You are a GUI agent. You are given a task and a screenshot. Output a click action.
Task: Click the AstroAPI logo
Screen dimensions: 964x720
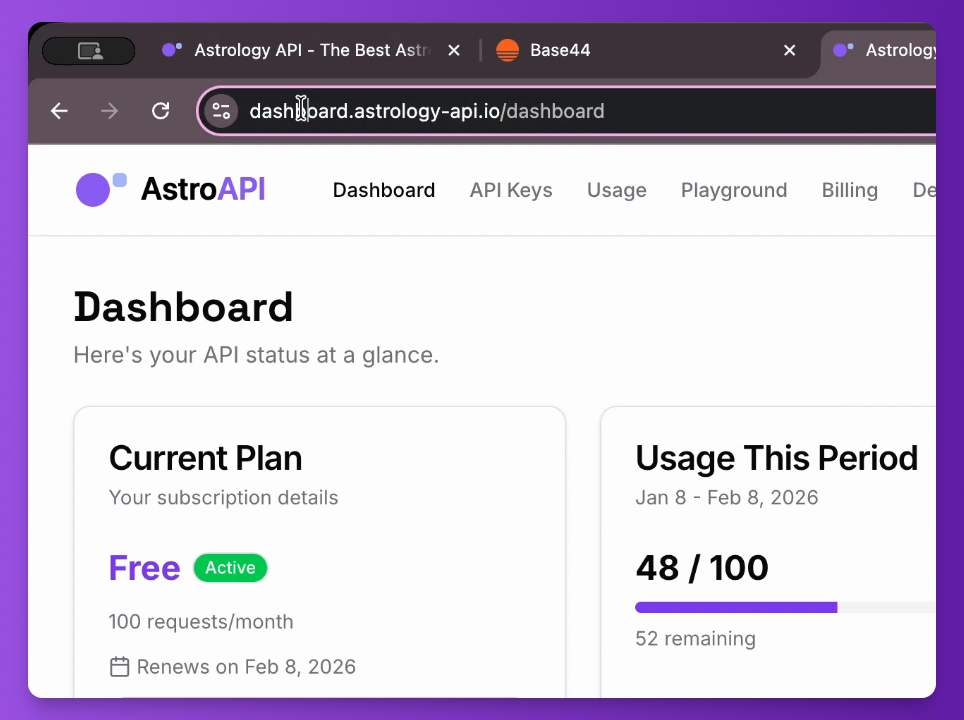170,189
